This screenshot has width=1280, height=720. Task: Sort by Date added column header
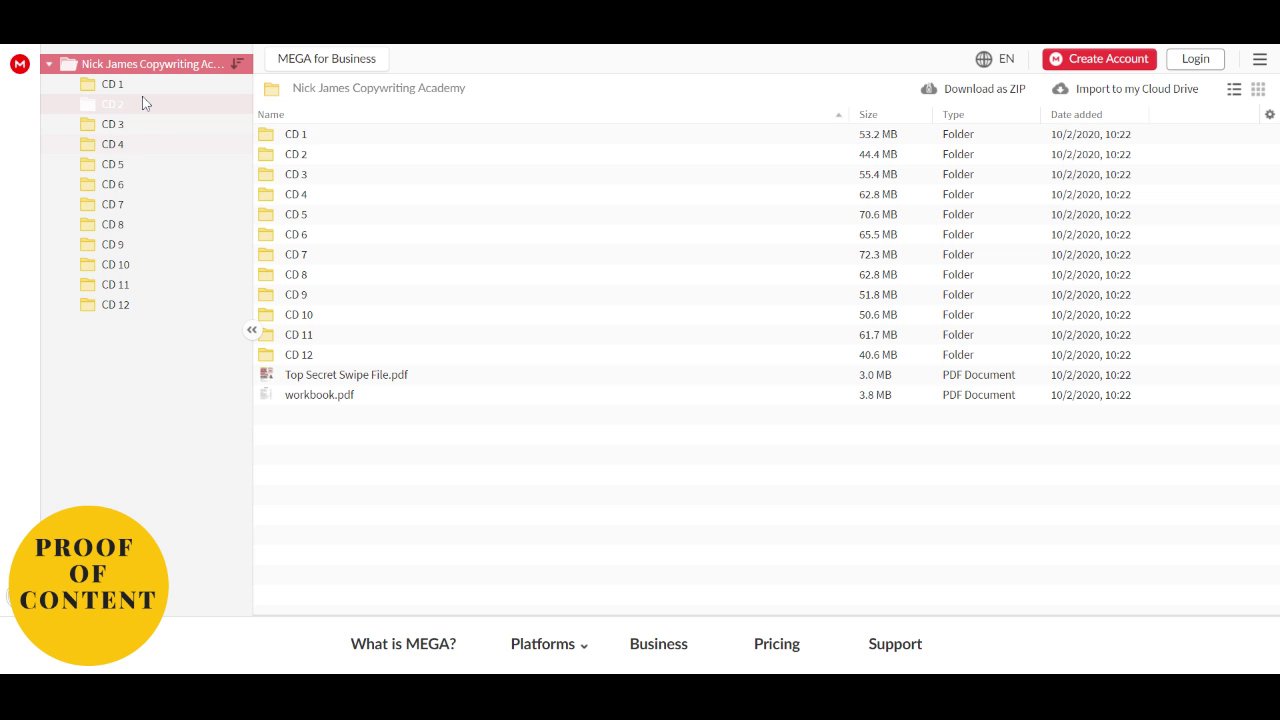pos(1076,114)
